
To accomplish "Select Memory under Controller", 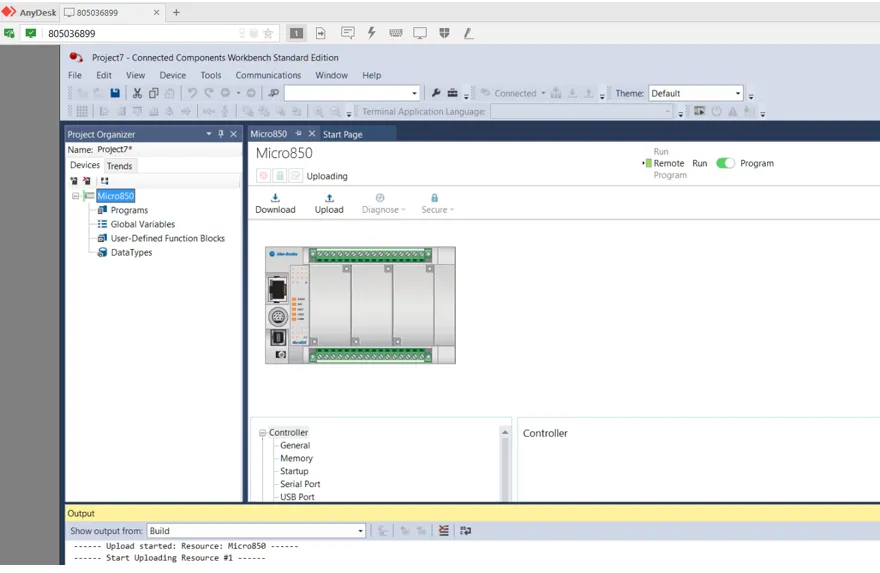I will (296, 459).
